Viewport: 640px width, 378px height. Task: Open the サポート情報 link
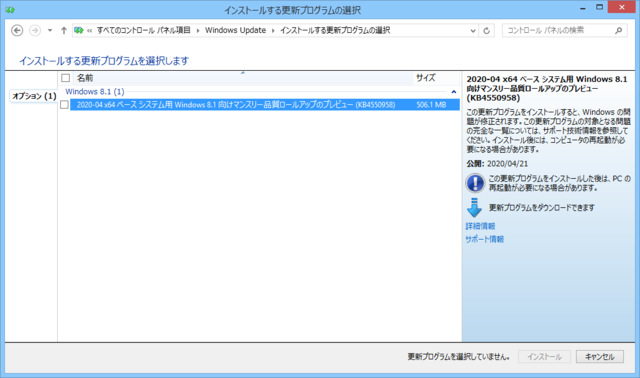[484, 239]
